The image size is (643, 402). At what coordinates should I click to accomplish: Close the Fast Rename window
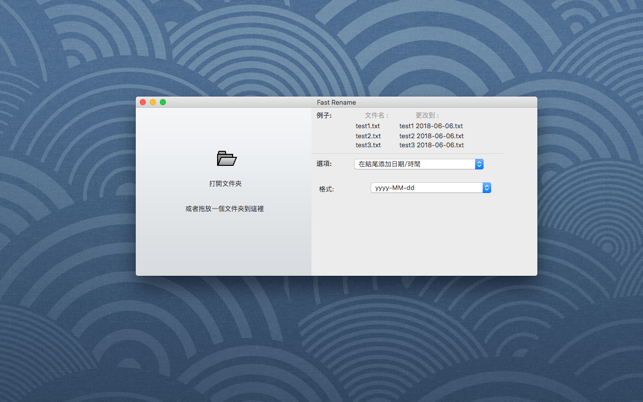point(143,102)
